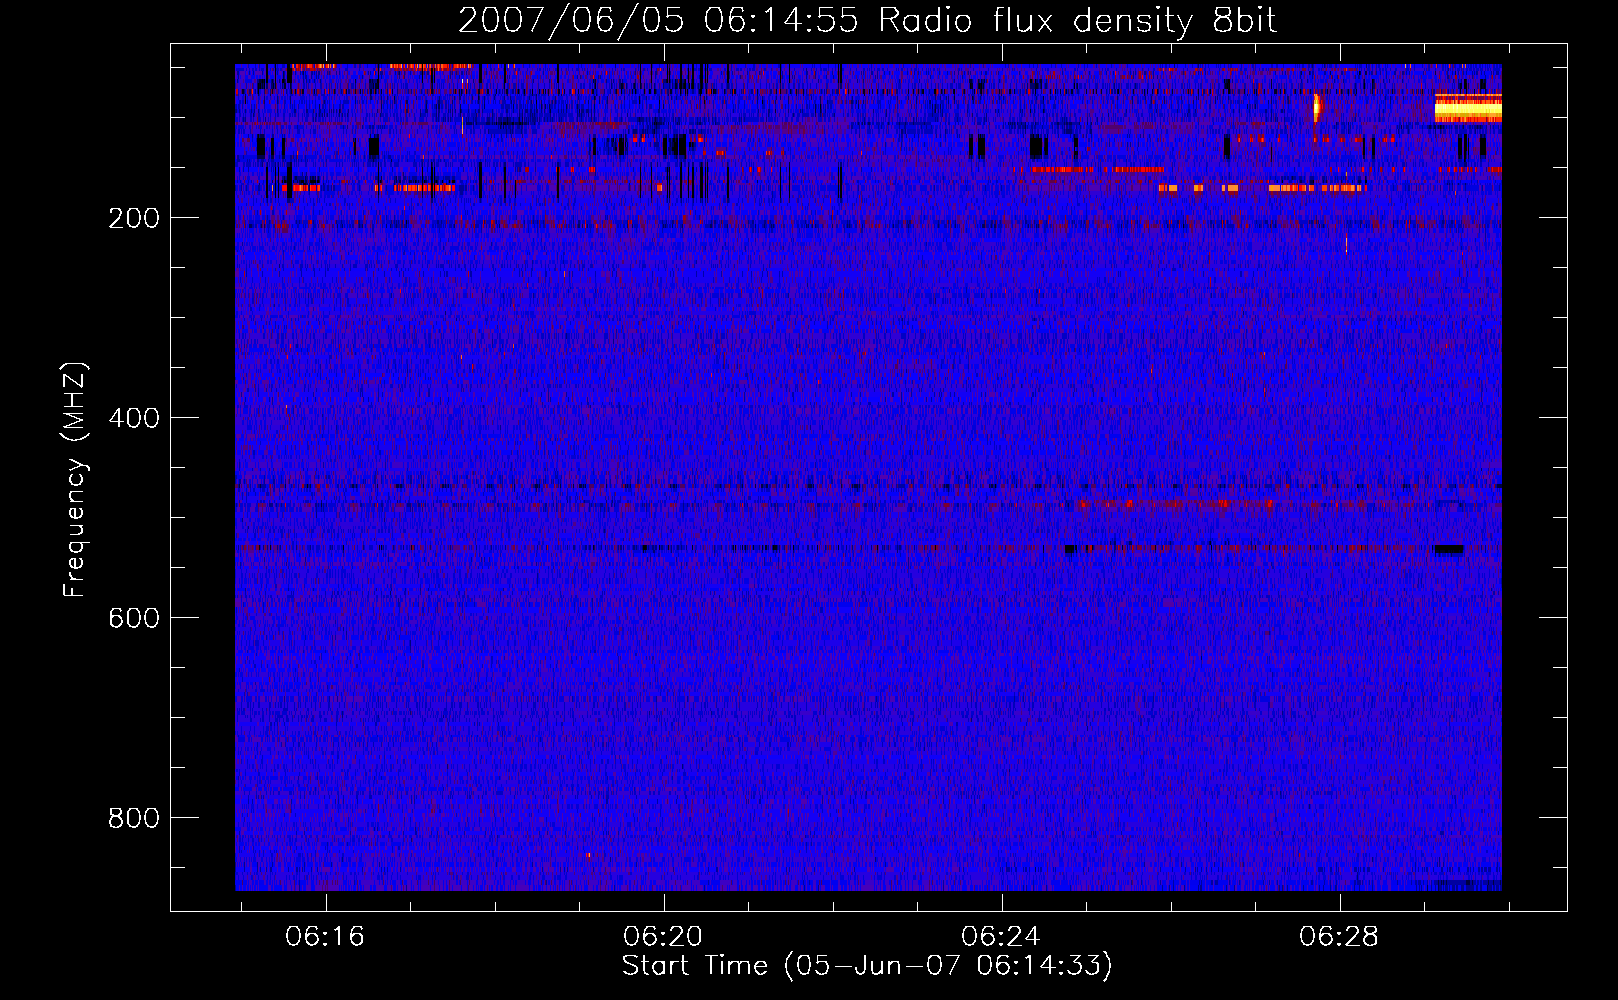Select the 200 frequency tick label

pyautogui.click(x=134, y=218)
